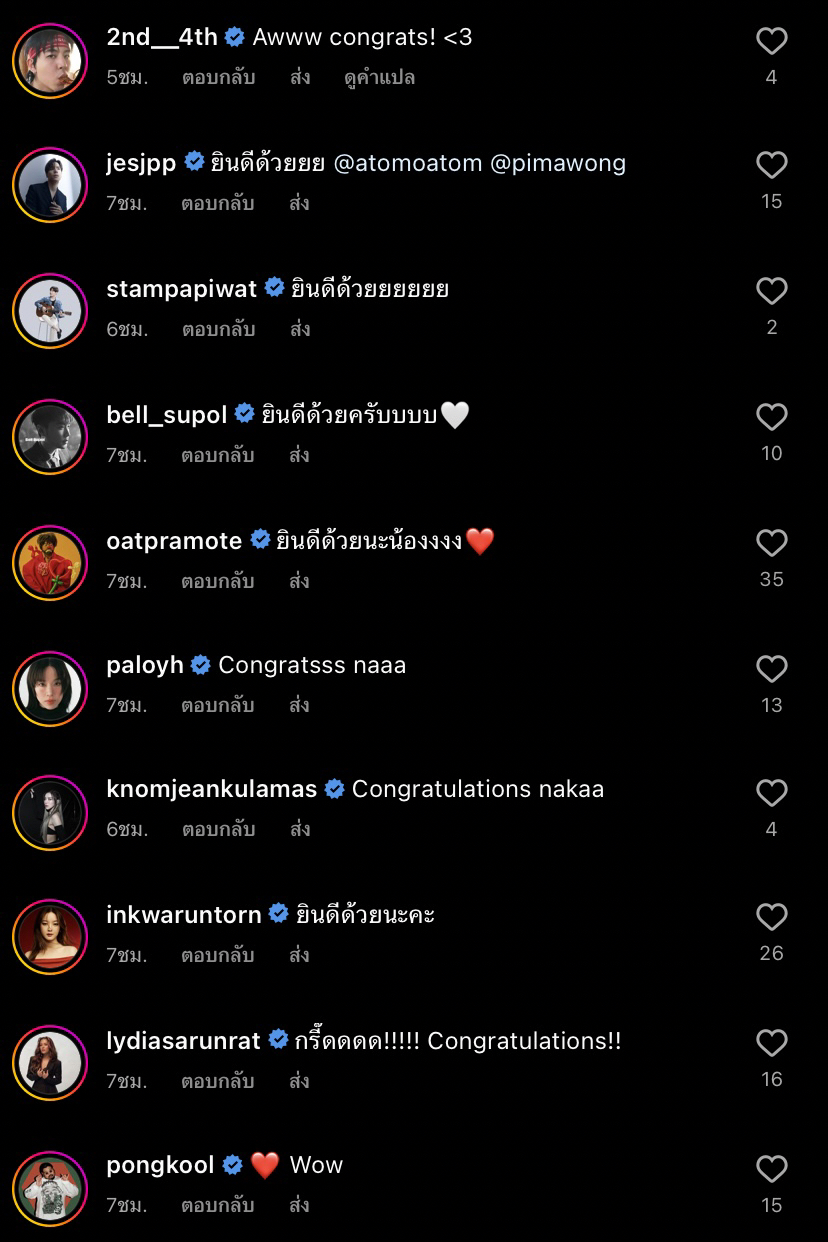Tap the heart on jesjpp's comment
This screenshot has width=828, height=1242.
pyautogui.click(x=771, y=165)
